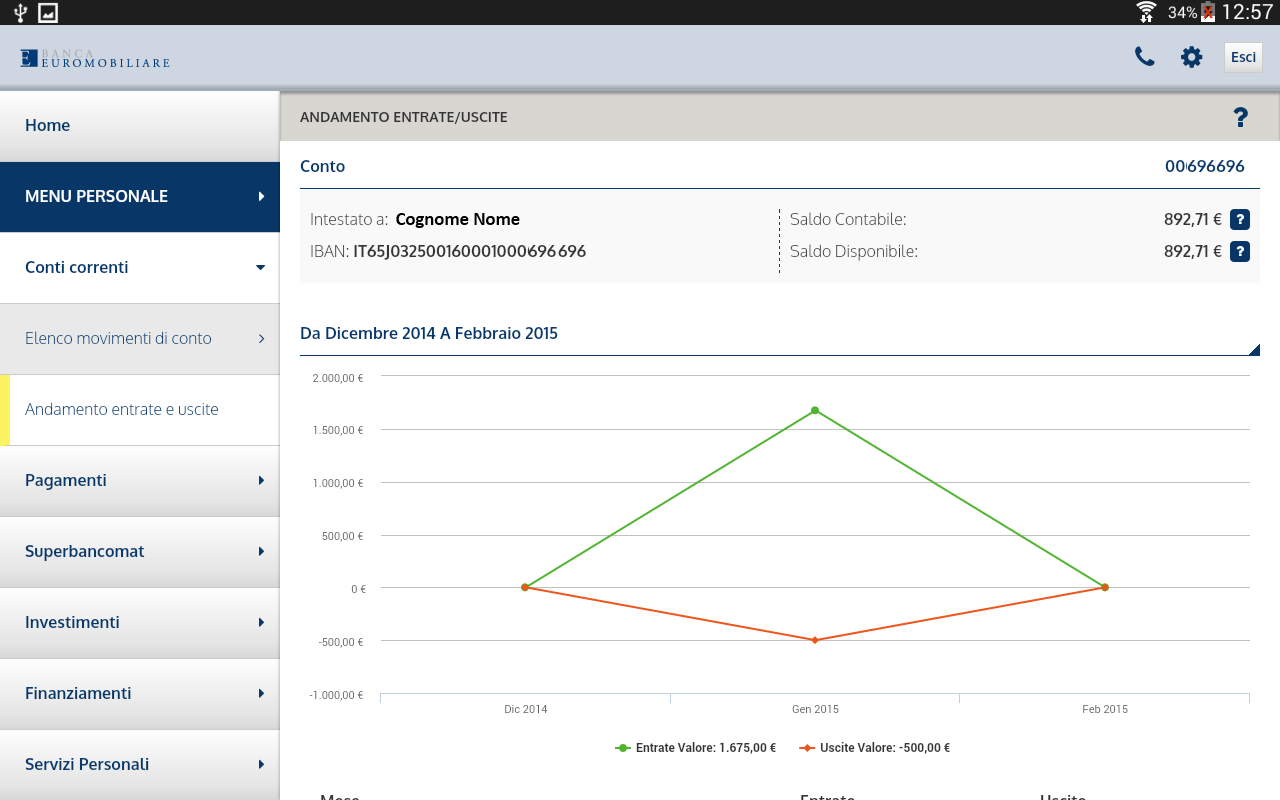1280x800 pixels.
Task: Open help for Andamento Entrate/Uscite
Action: point(1240,118)
